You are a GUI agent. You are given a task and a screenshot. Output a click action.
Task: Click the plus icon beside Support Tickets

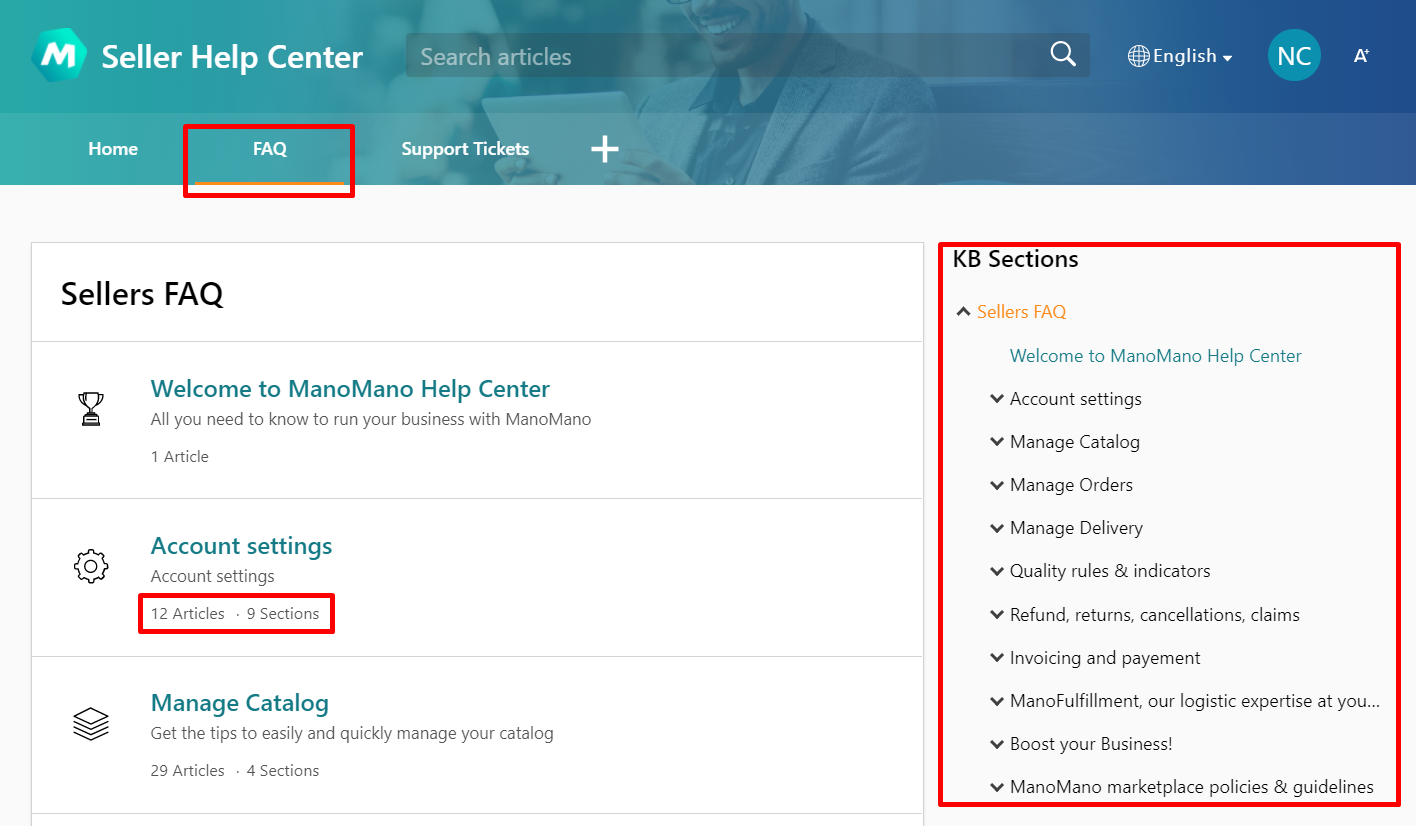(604, 149)
